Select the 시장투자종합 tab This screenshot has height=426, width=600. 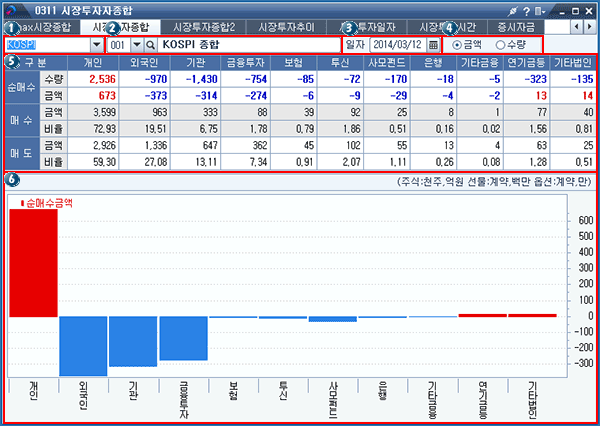coord(121,27)
